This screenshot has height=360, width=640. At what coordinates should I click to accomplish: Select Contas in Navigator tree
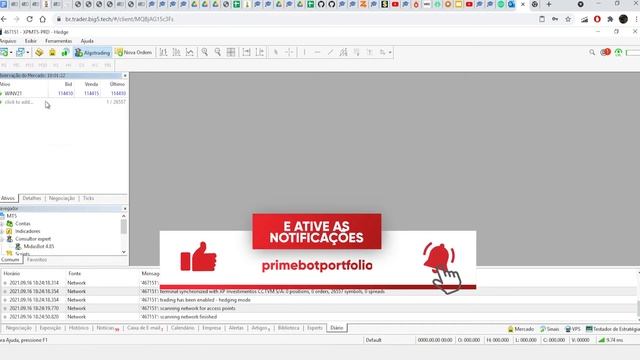23,224
